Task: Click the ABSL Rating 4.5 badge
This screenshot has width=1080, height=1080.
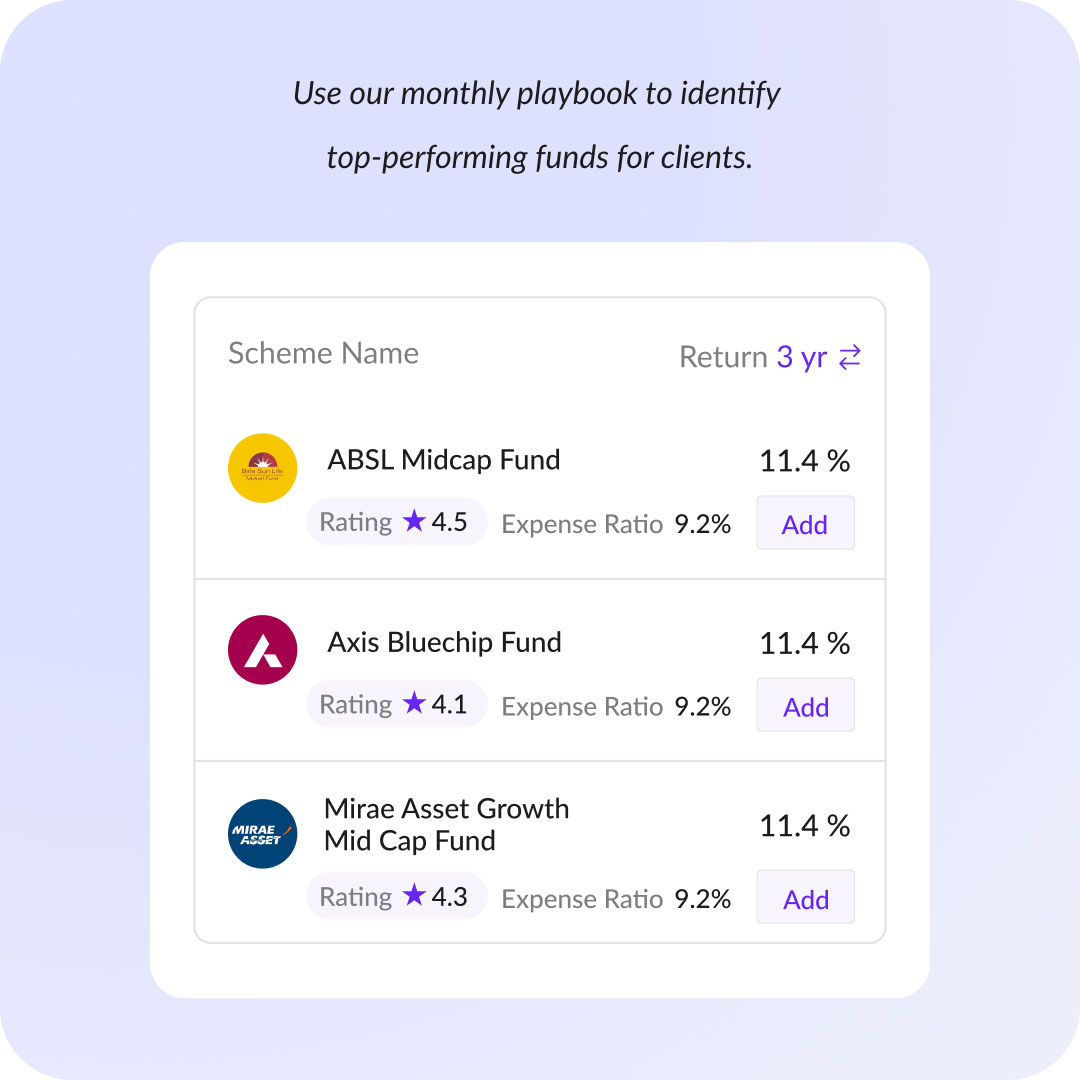Action: coord(396,522)
